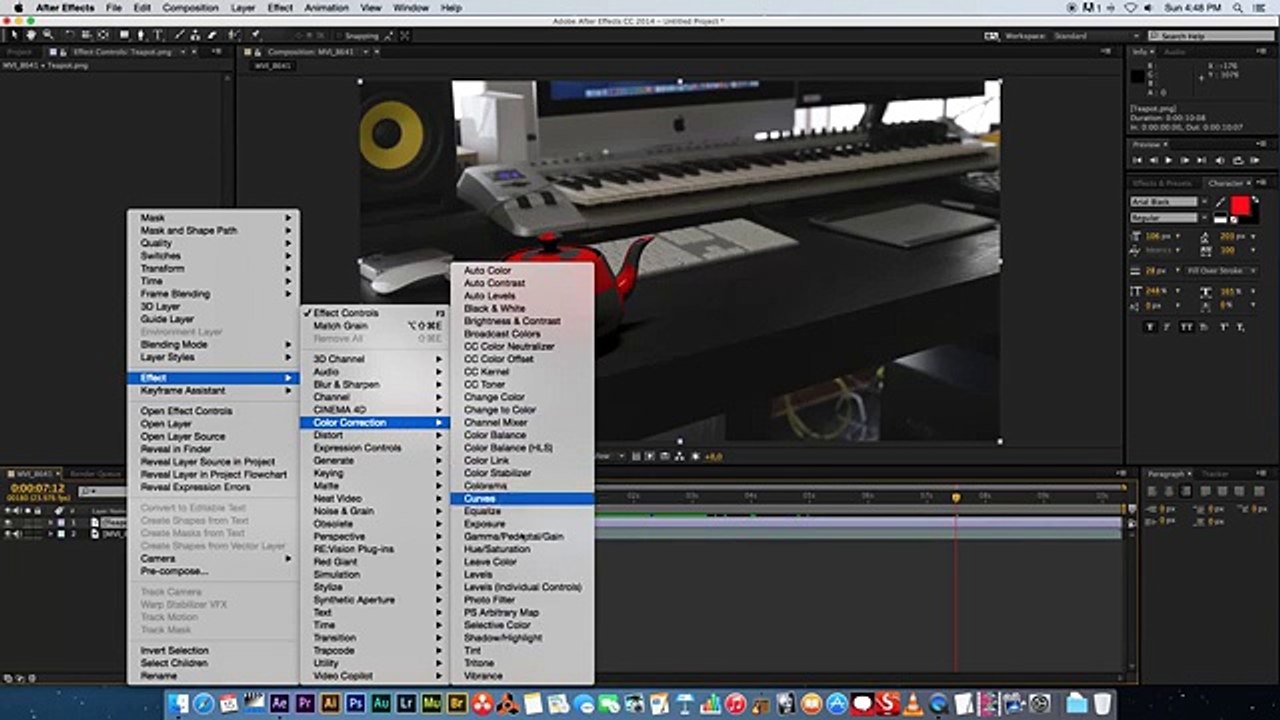
Task: Toggle All Caps in Character panel
Action: tap(1187, 327)
